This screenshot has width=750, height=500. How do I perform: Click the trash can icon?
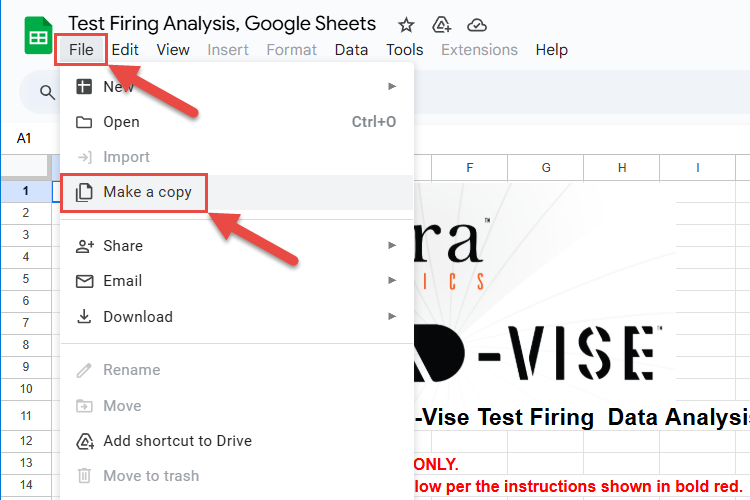[x=84, y=476]
